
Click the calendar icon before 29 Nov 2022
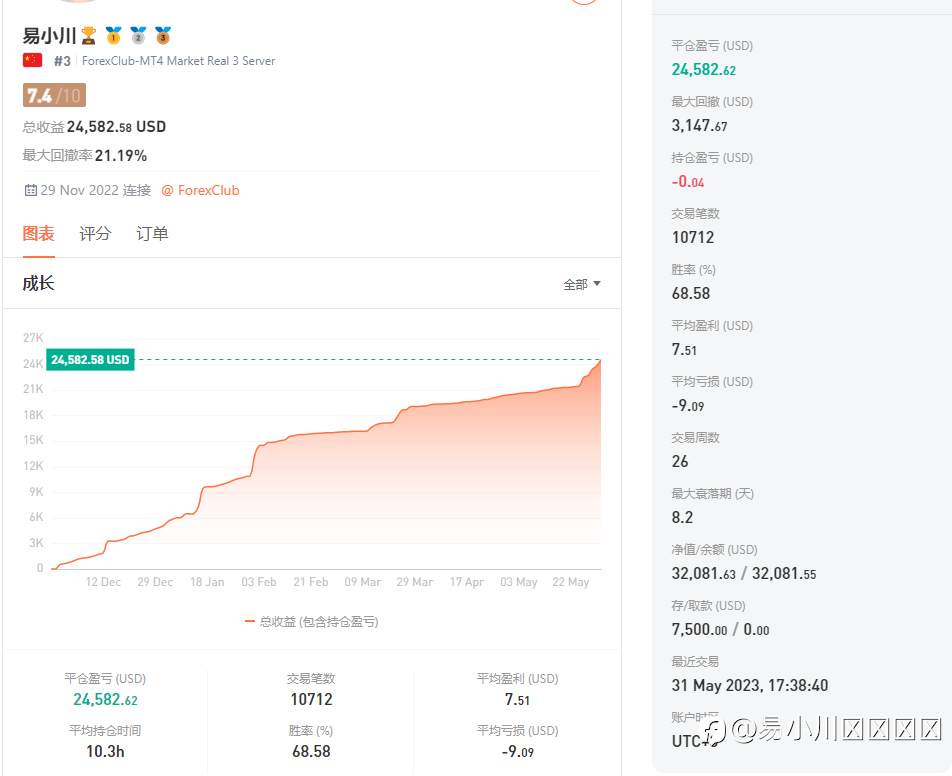pyautogui.click(x=30, y=190)
